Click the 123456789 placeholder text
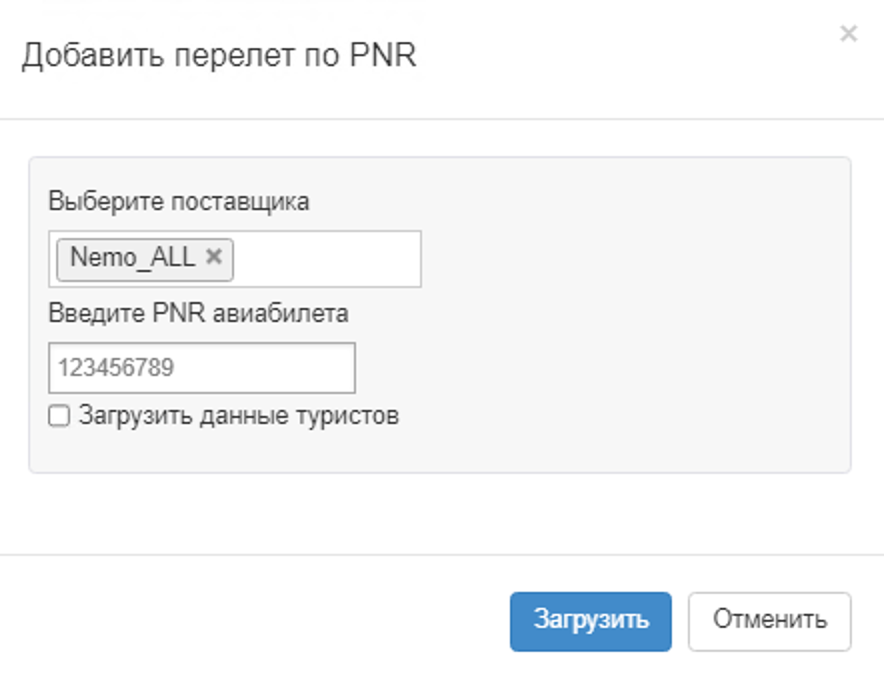 (x=116, y=368)
